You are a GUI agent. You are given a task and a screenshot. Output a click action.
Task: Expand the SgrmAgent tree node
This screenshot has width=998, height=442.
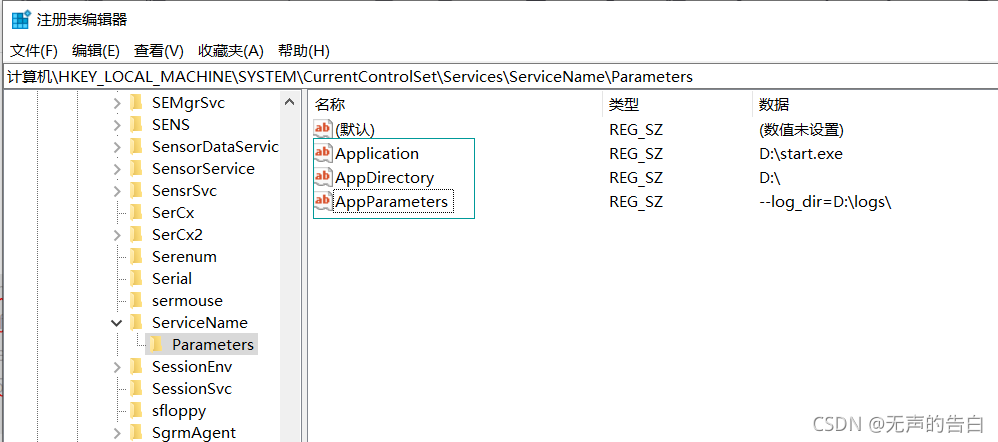(116, 433)
